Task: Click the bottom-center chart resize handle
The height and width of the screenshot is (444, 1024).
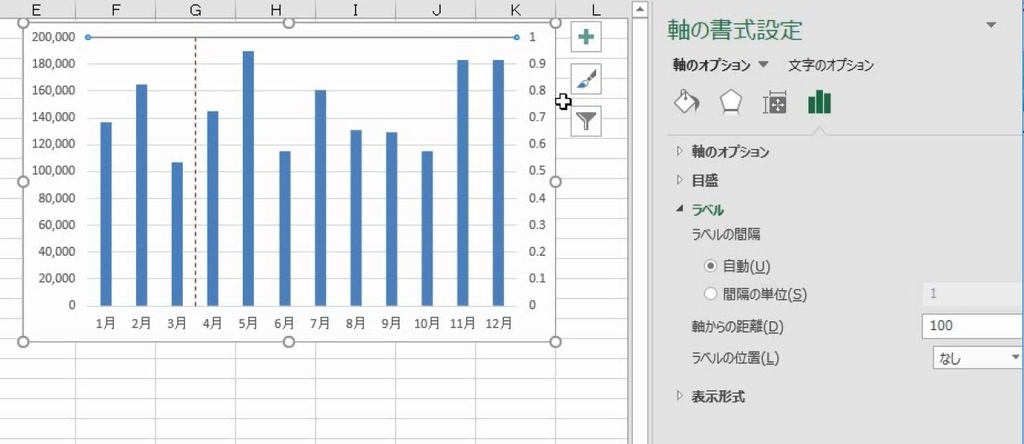Action: point(289,341)
